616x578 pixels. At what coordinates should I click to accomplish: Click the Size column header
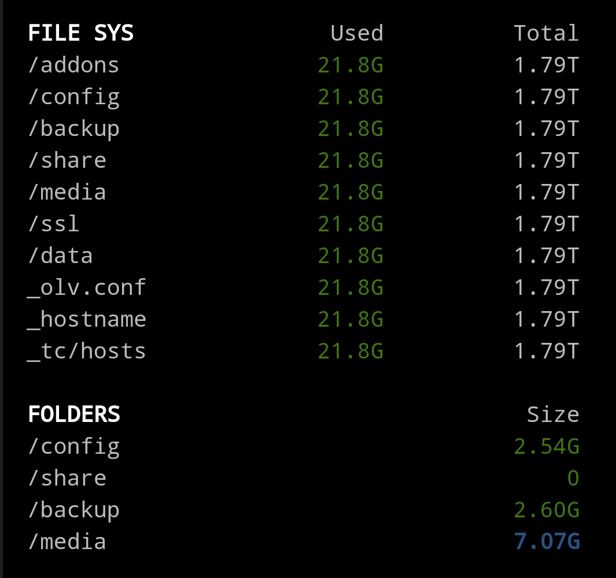553,415
